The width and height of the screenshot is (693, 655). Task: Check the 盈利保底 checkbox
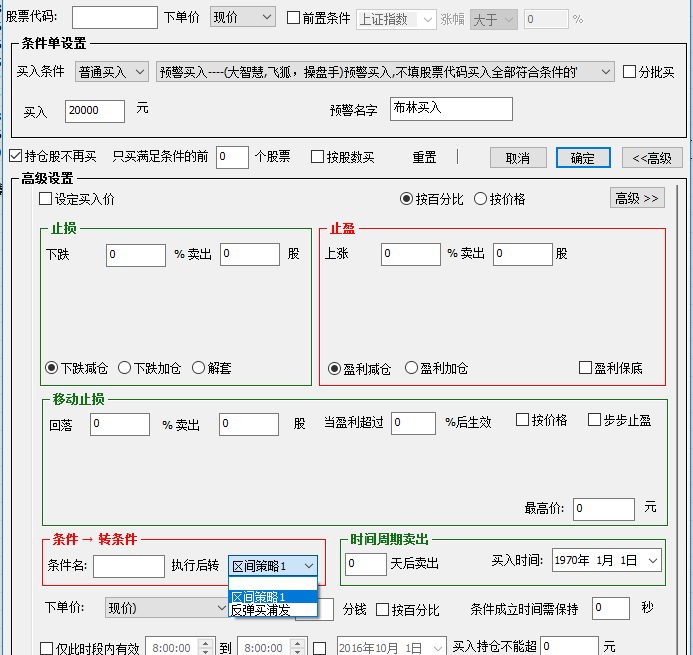click(586, 368)
